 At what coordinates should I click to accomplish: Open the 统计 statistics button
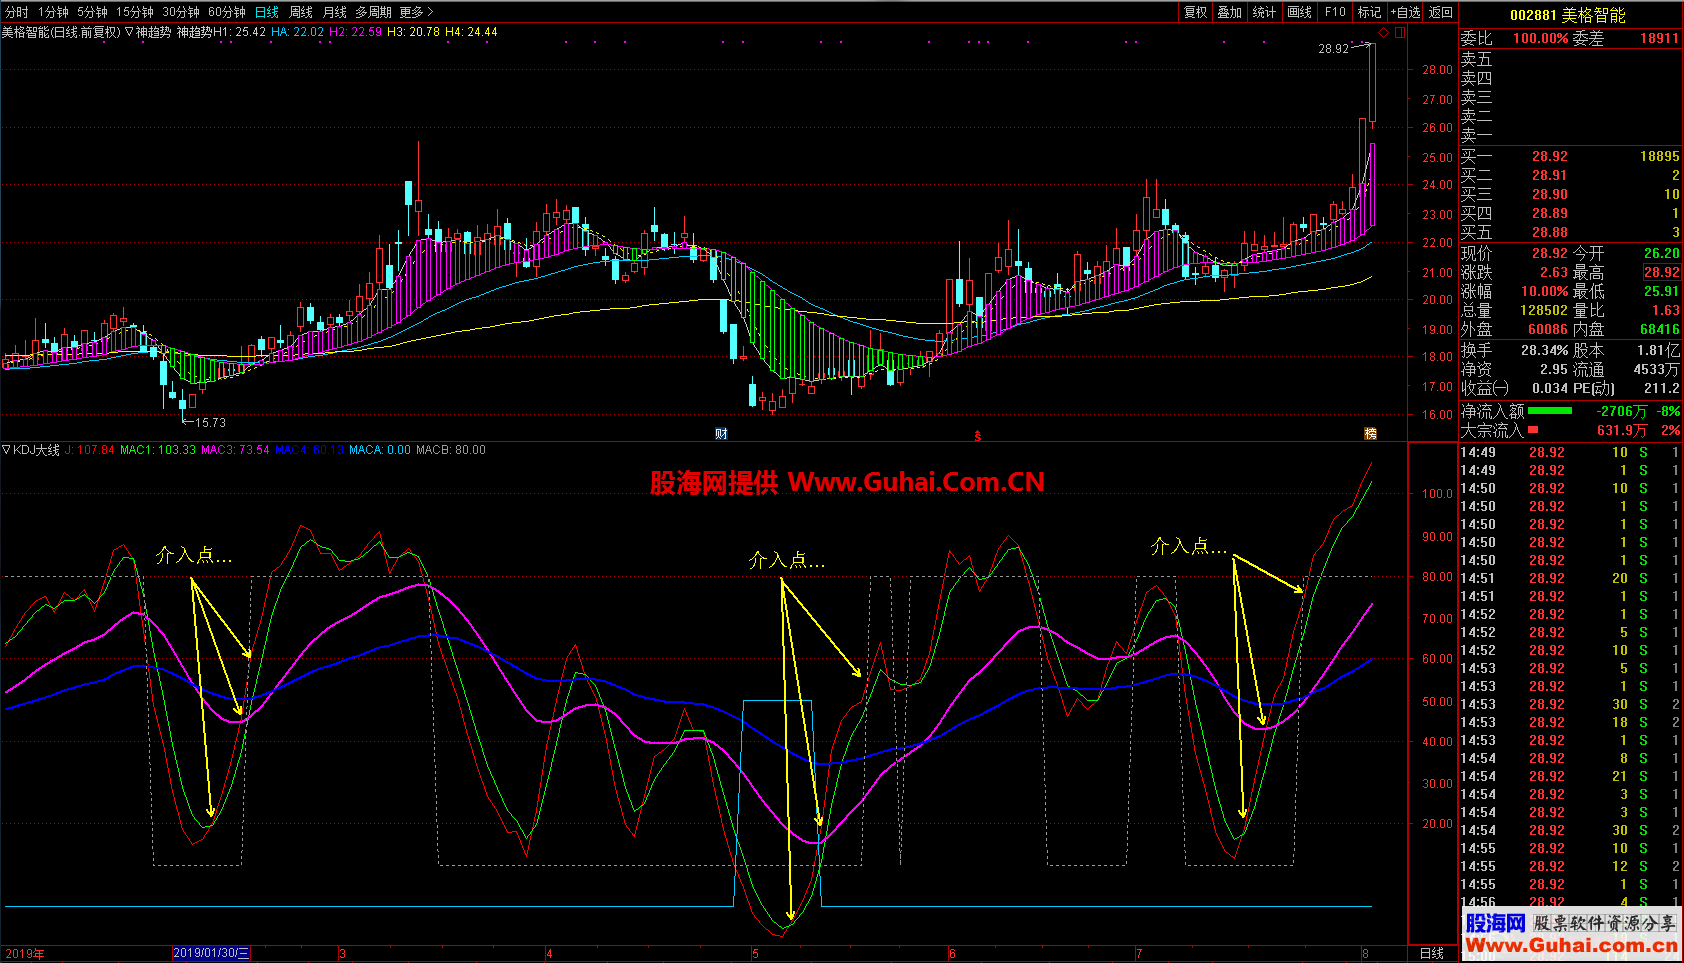(x=1264, y=12)
